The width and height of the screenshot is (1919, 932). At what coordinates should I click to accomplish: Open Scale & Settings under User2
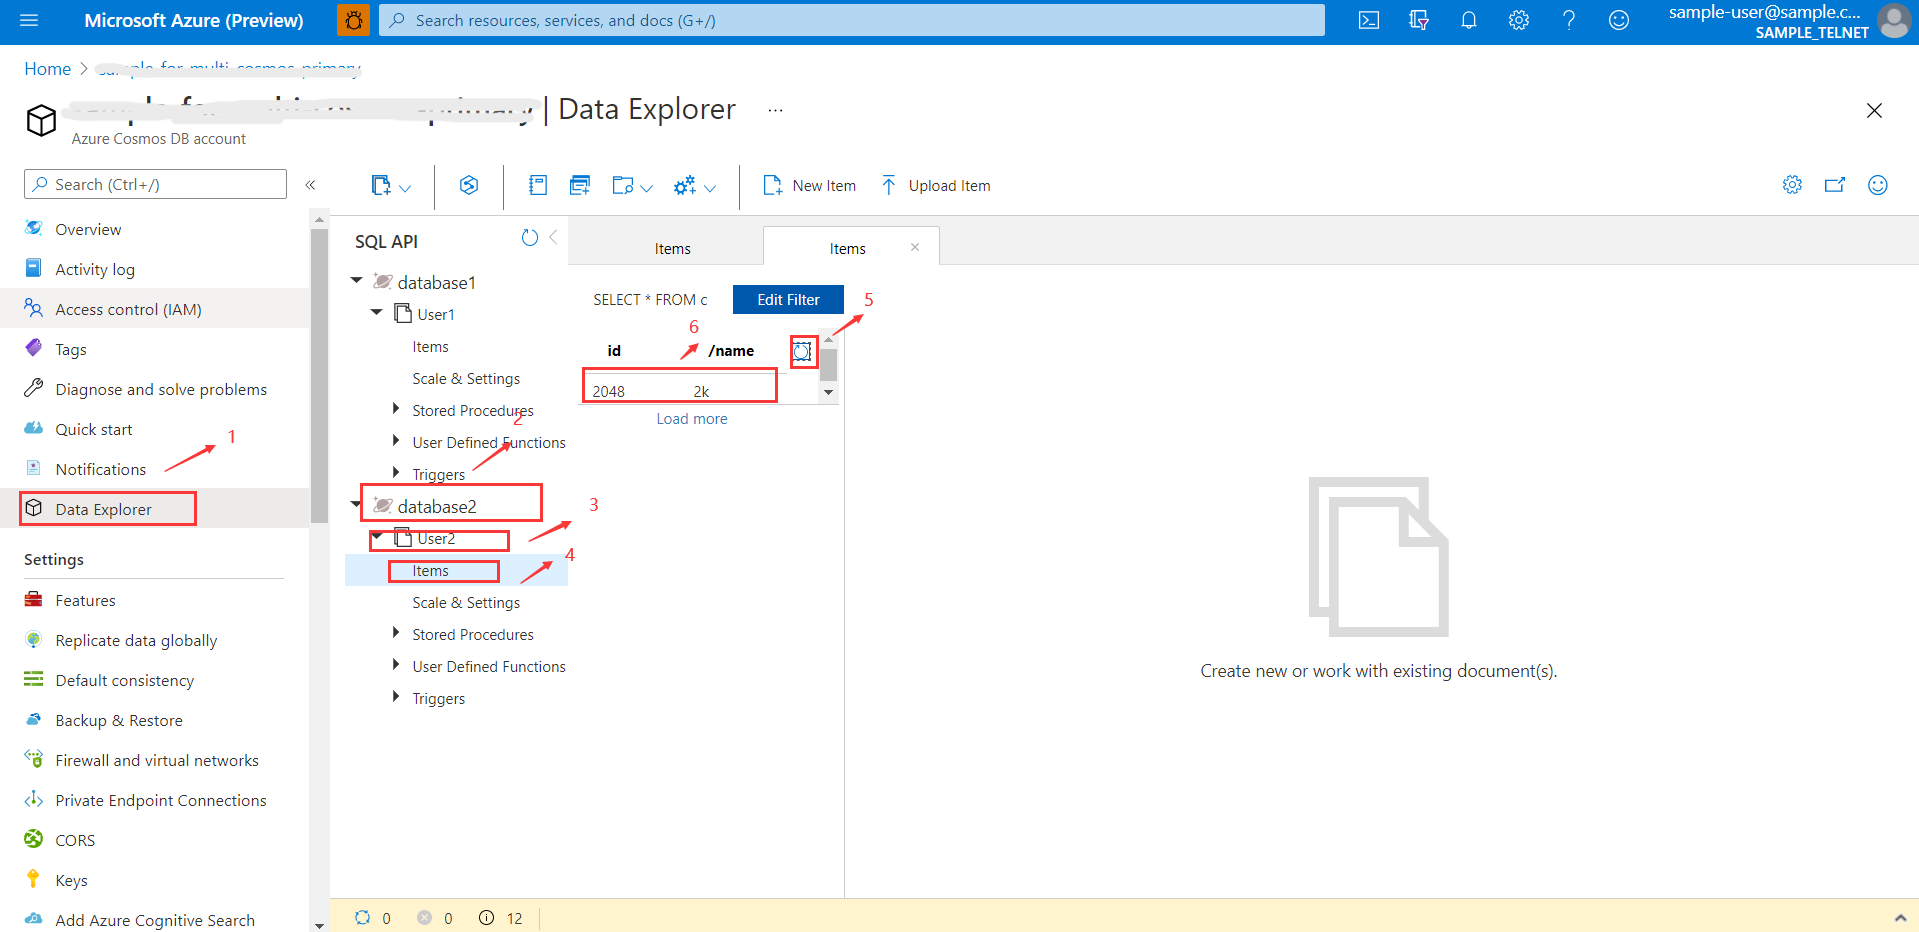466,603
